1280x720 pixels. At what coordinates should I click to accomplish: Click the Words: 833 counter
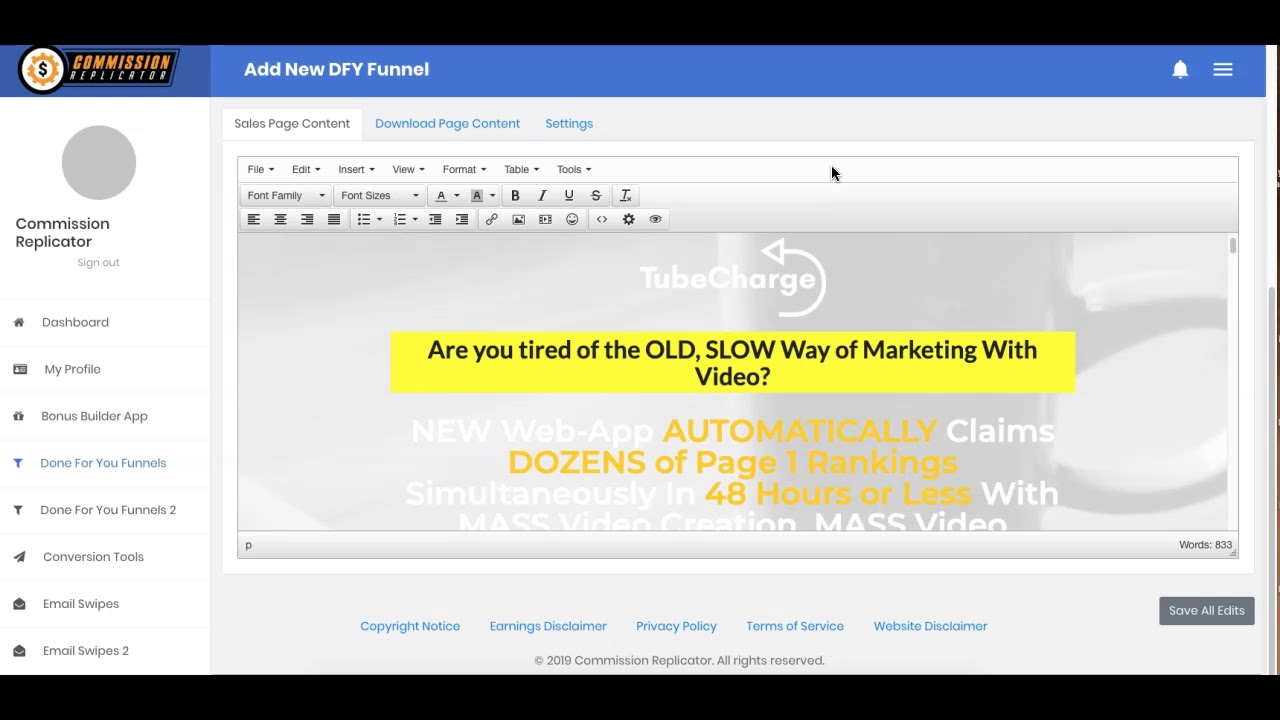[1205, 545]
